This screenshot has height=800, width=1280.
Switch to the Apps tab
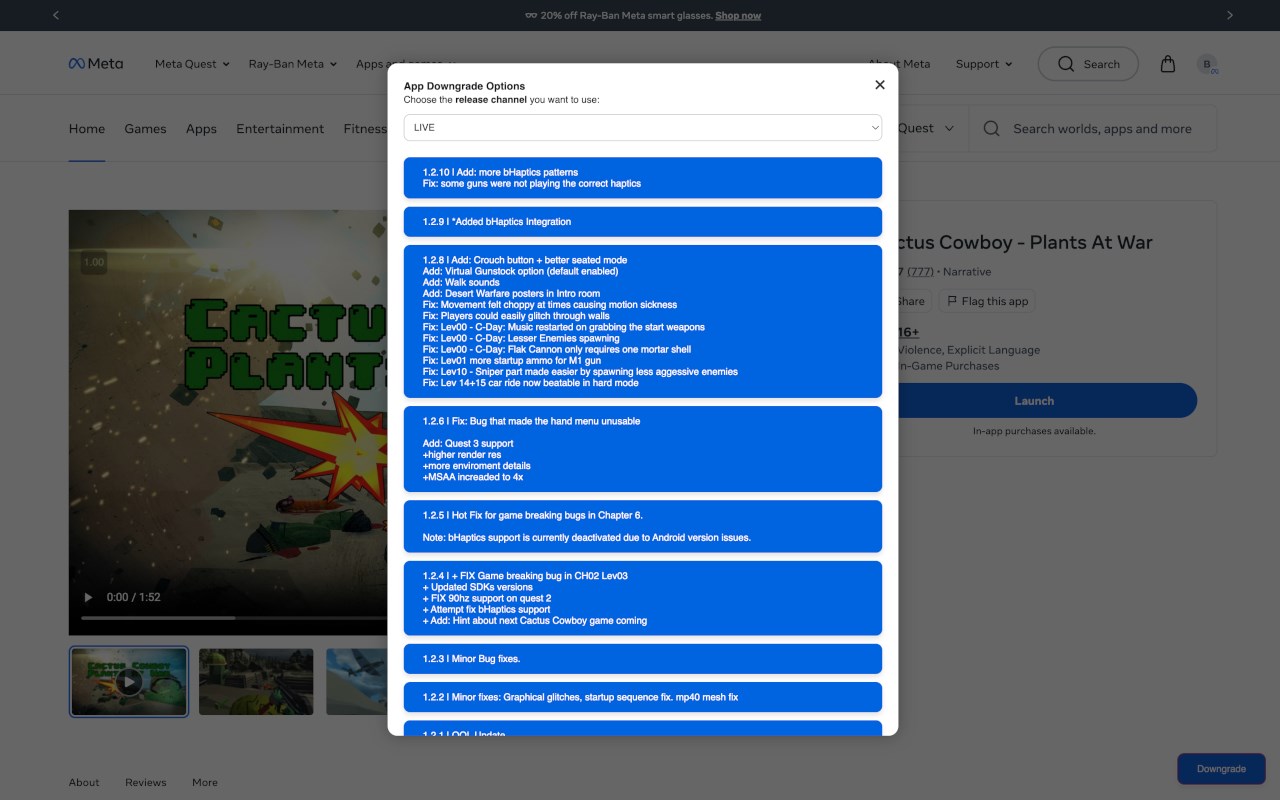pos(201,129)
